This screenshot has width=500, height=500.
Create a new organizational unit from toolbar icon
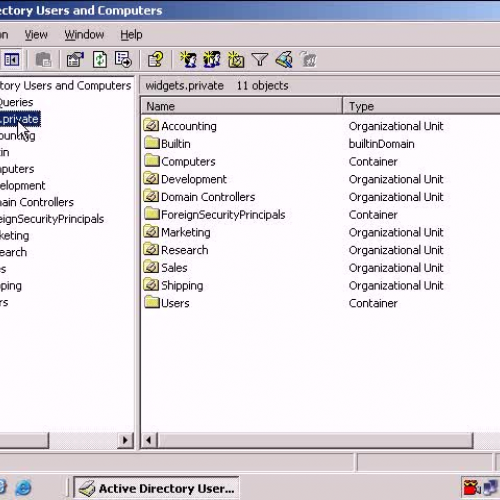[236, 60]
